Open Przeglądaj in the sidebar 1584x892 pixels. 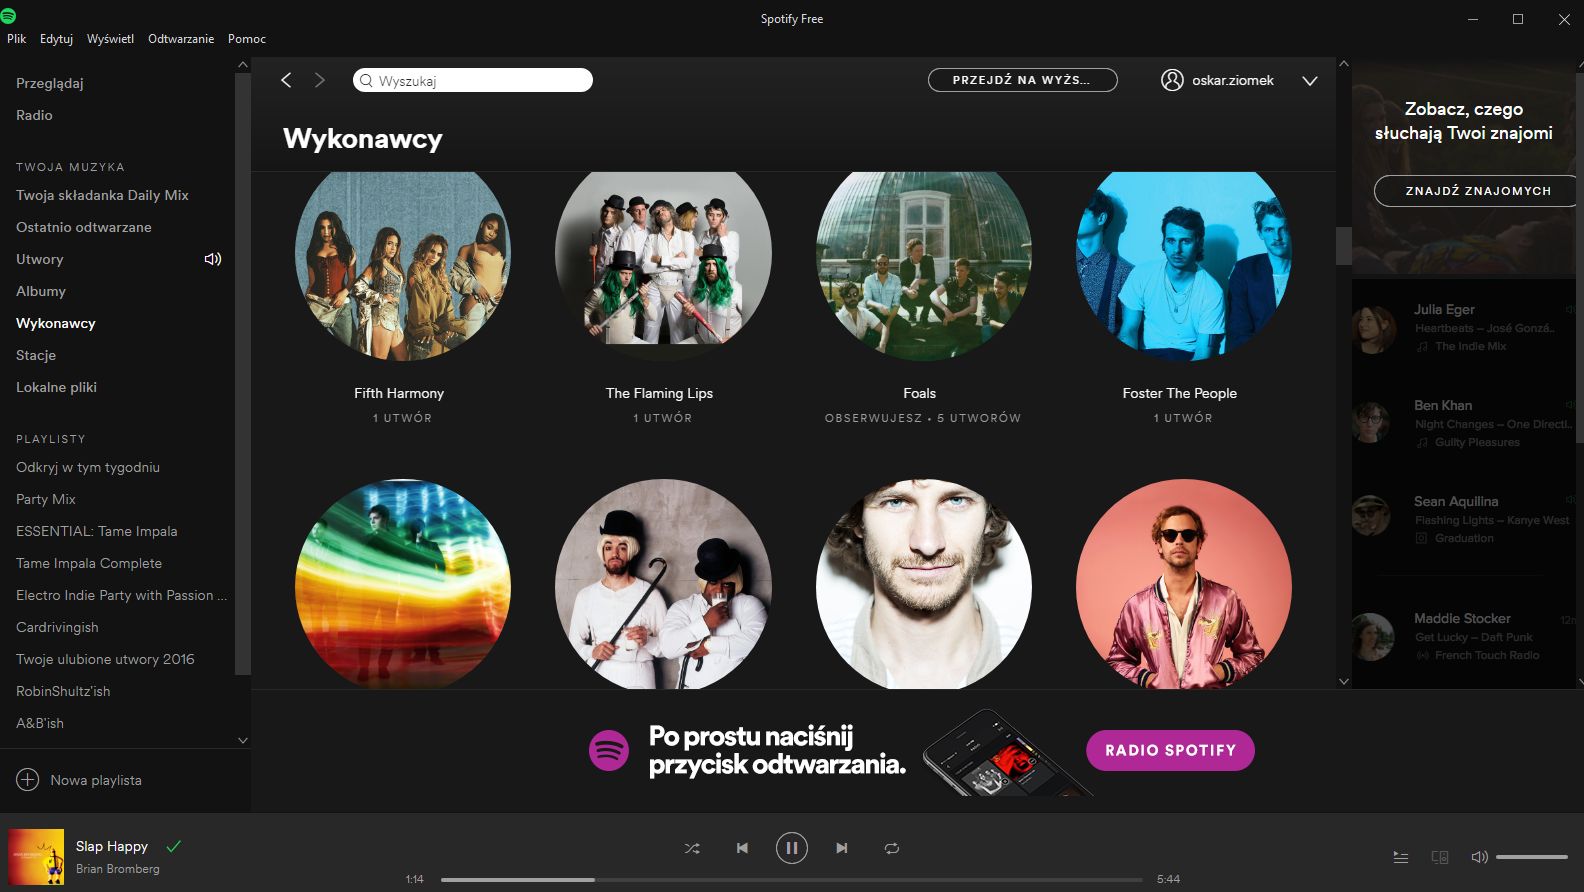[x=50, y=83]
